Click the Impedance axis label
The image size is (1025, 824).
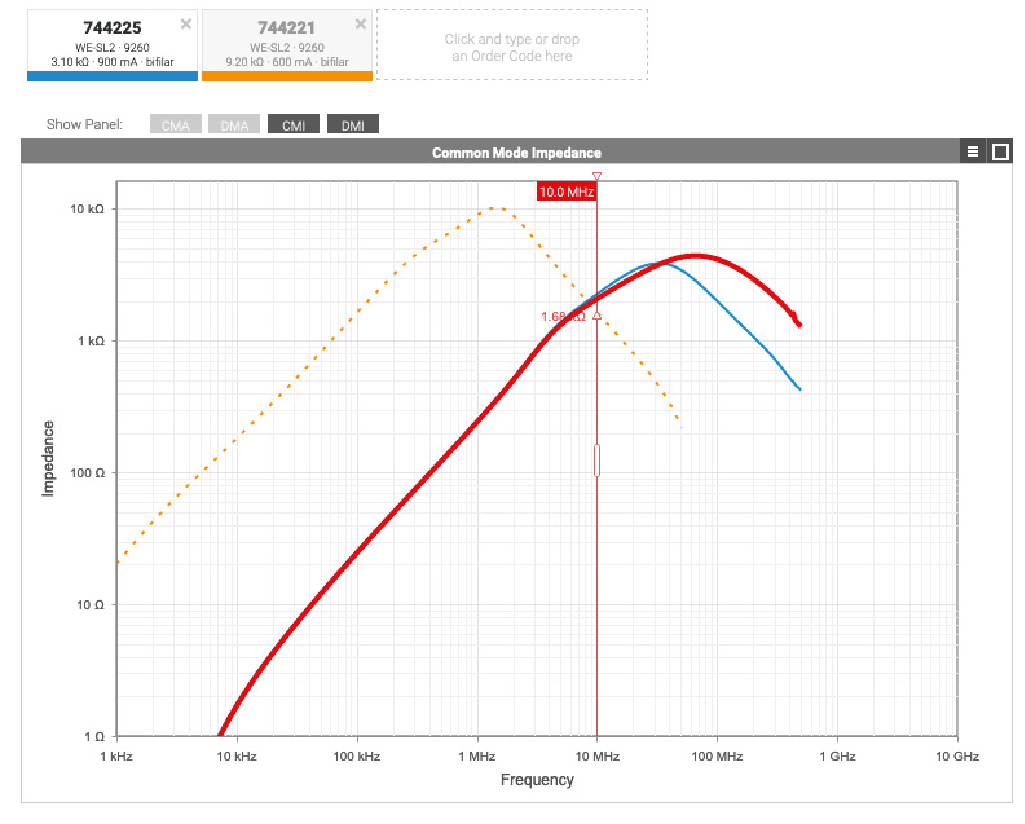pos(48,458)
